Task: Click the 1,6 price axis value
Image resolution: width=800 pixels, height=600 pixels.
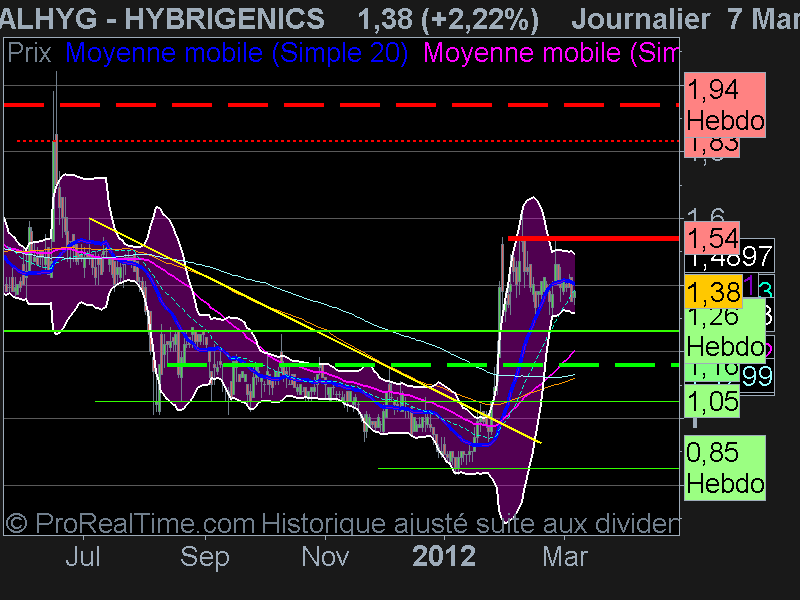Action: coord(705,215)
